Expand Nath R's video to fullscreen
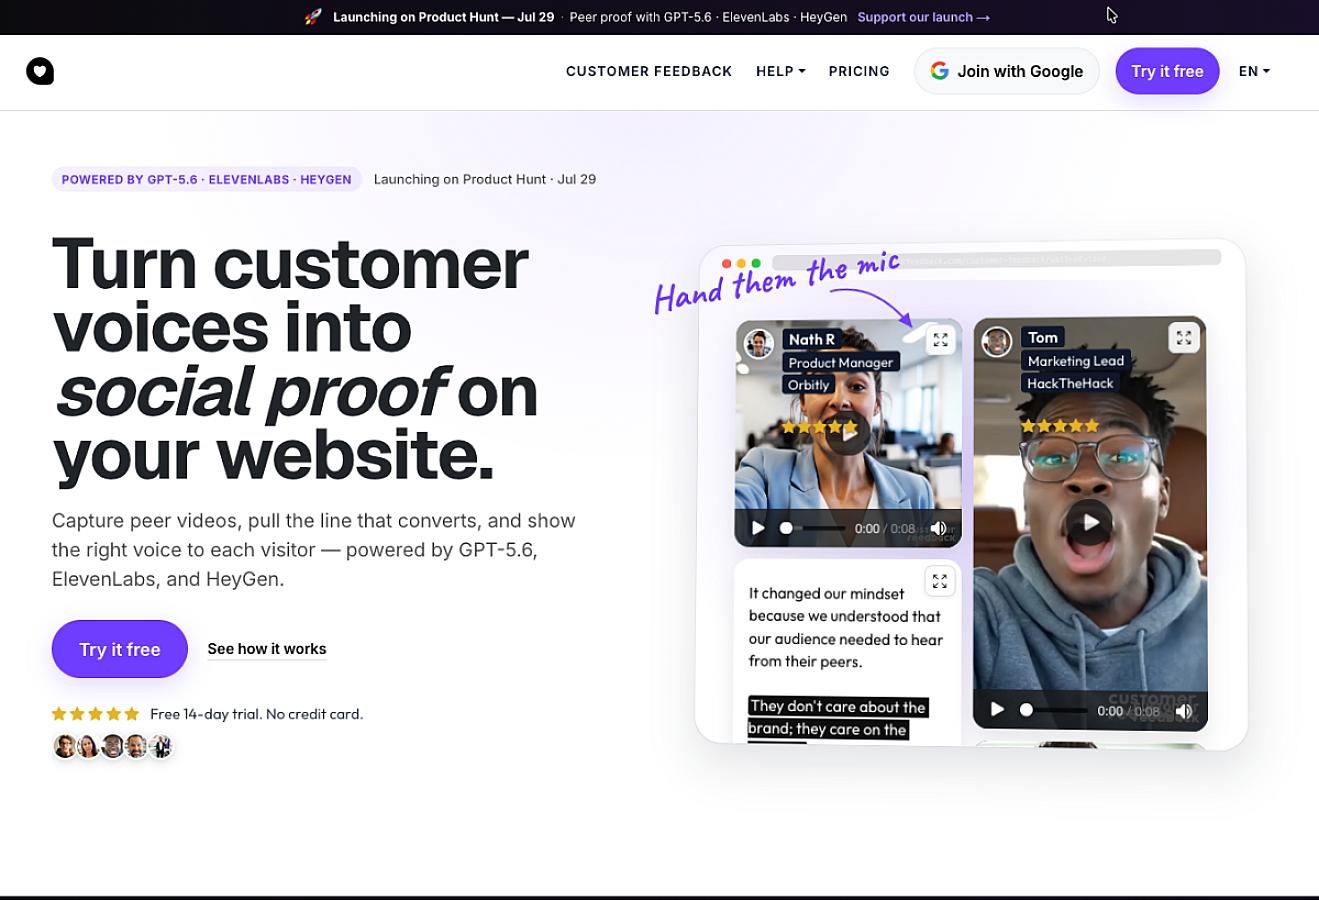1319x900 pixels. click(x=940, y=340)
